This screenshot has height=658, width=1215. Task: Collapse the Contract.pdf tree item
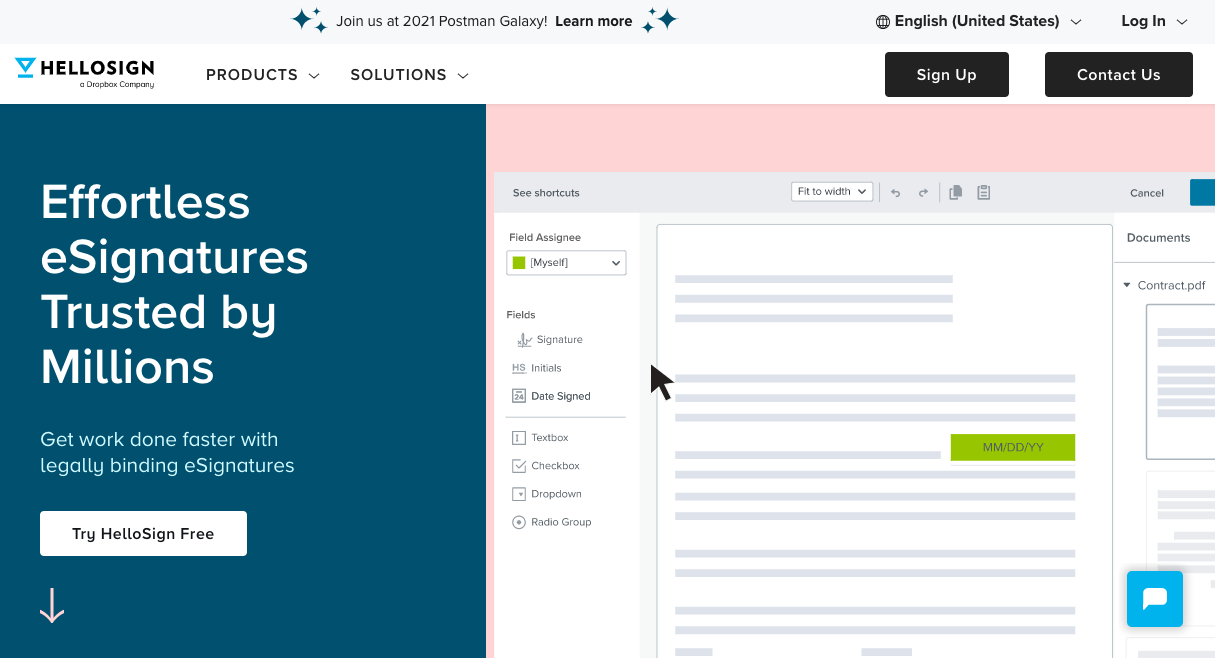[x=1128, y=286]
